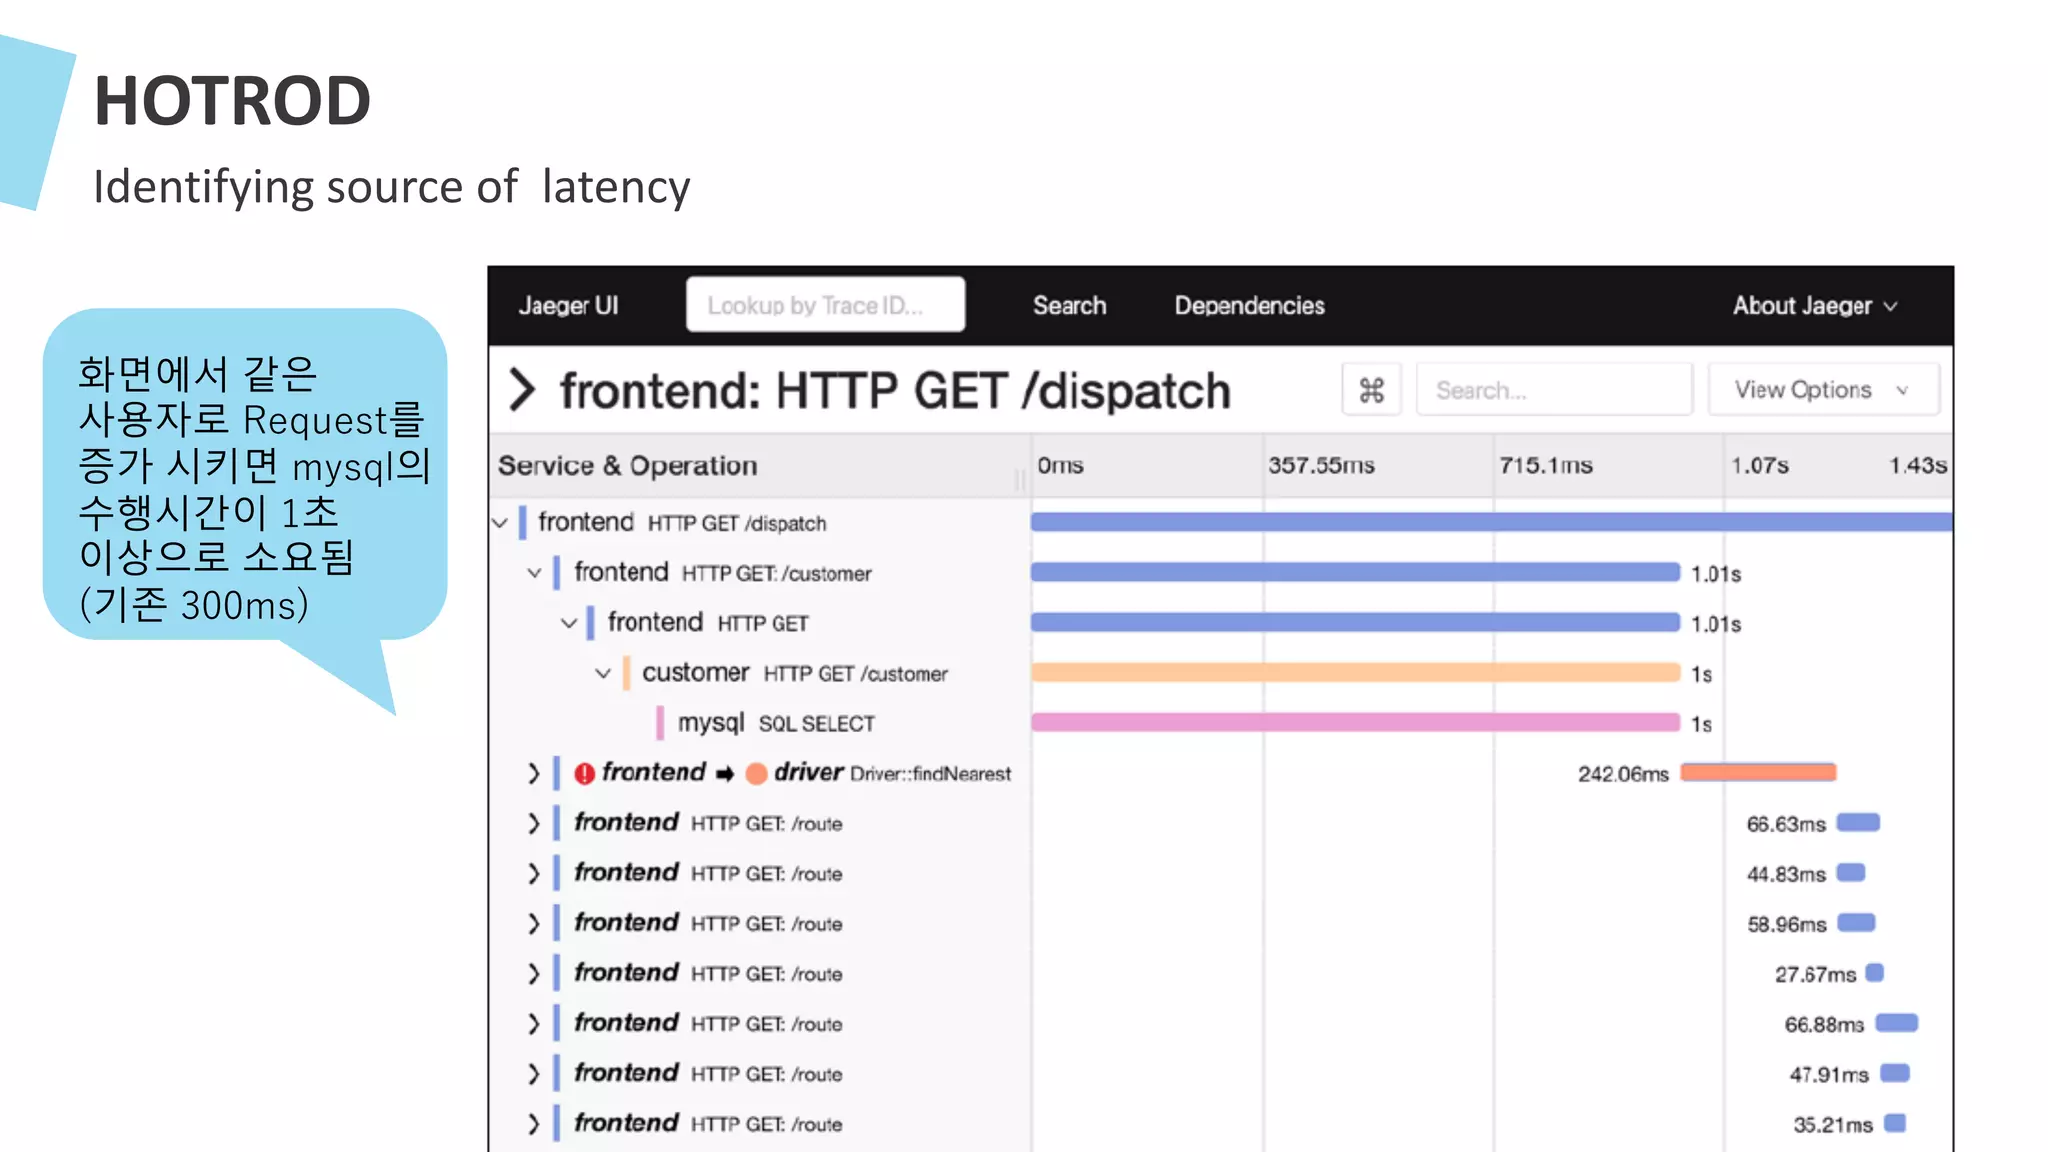2048x1152 pixels.
Task: Click the 1.01s frontend HTTP GET span bar
Action: click(1355, 622)
